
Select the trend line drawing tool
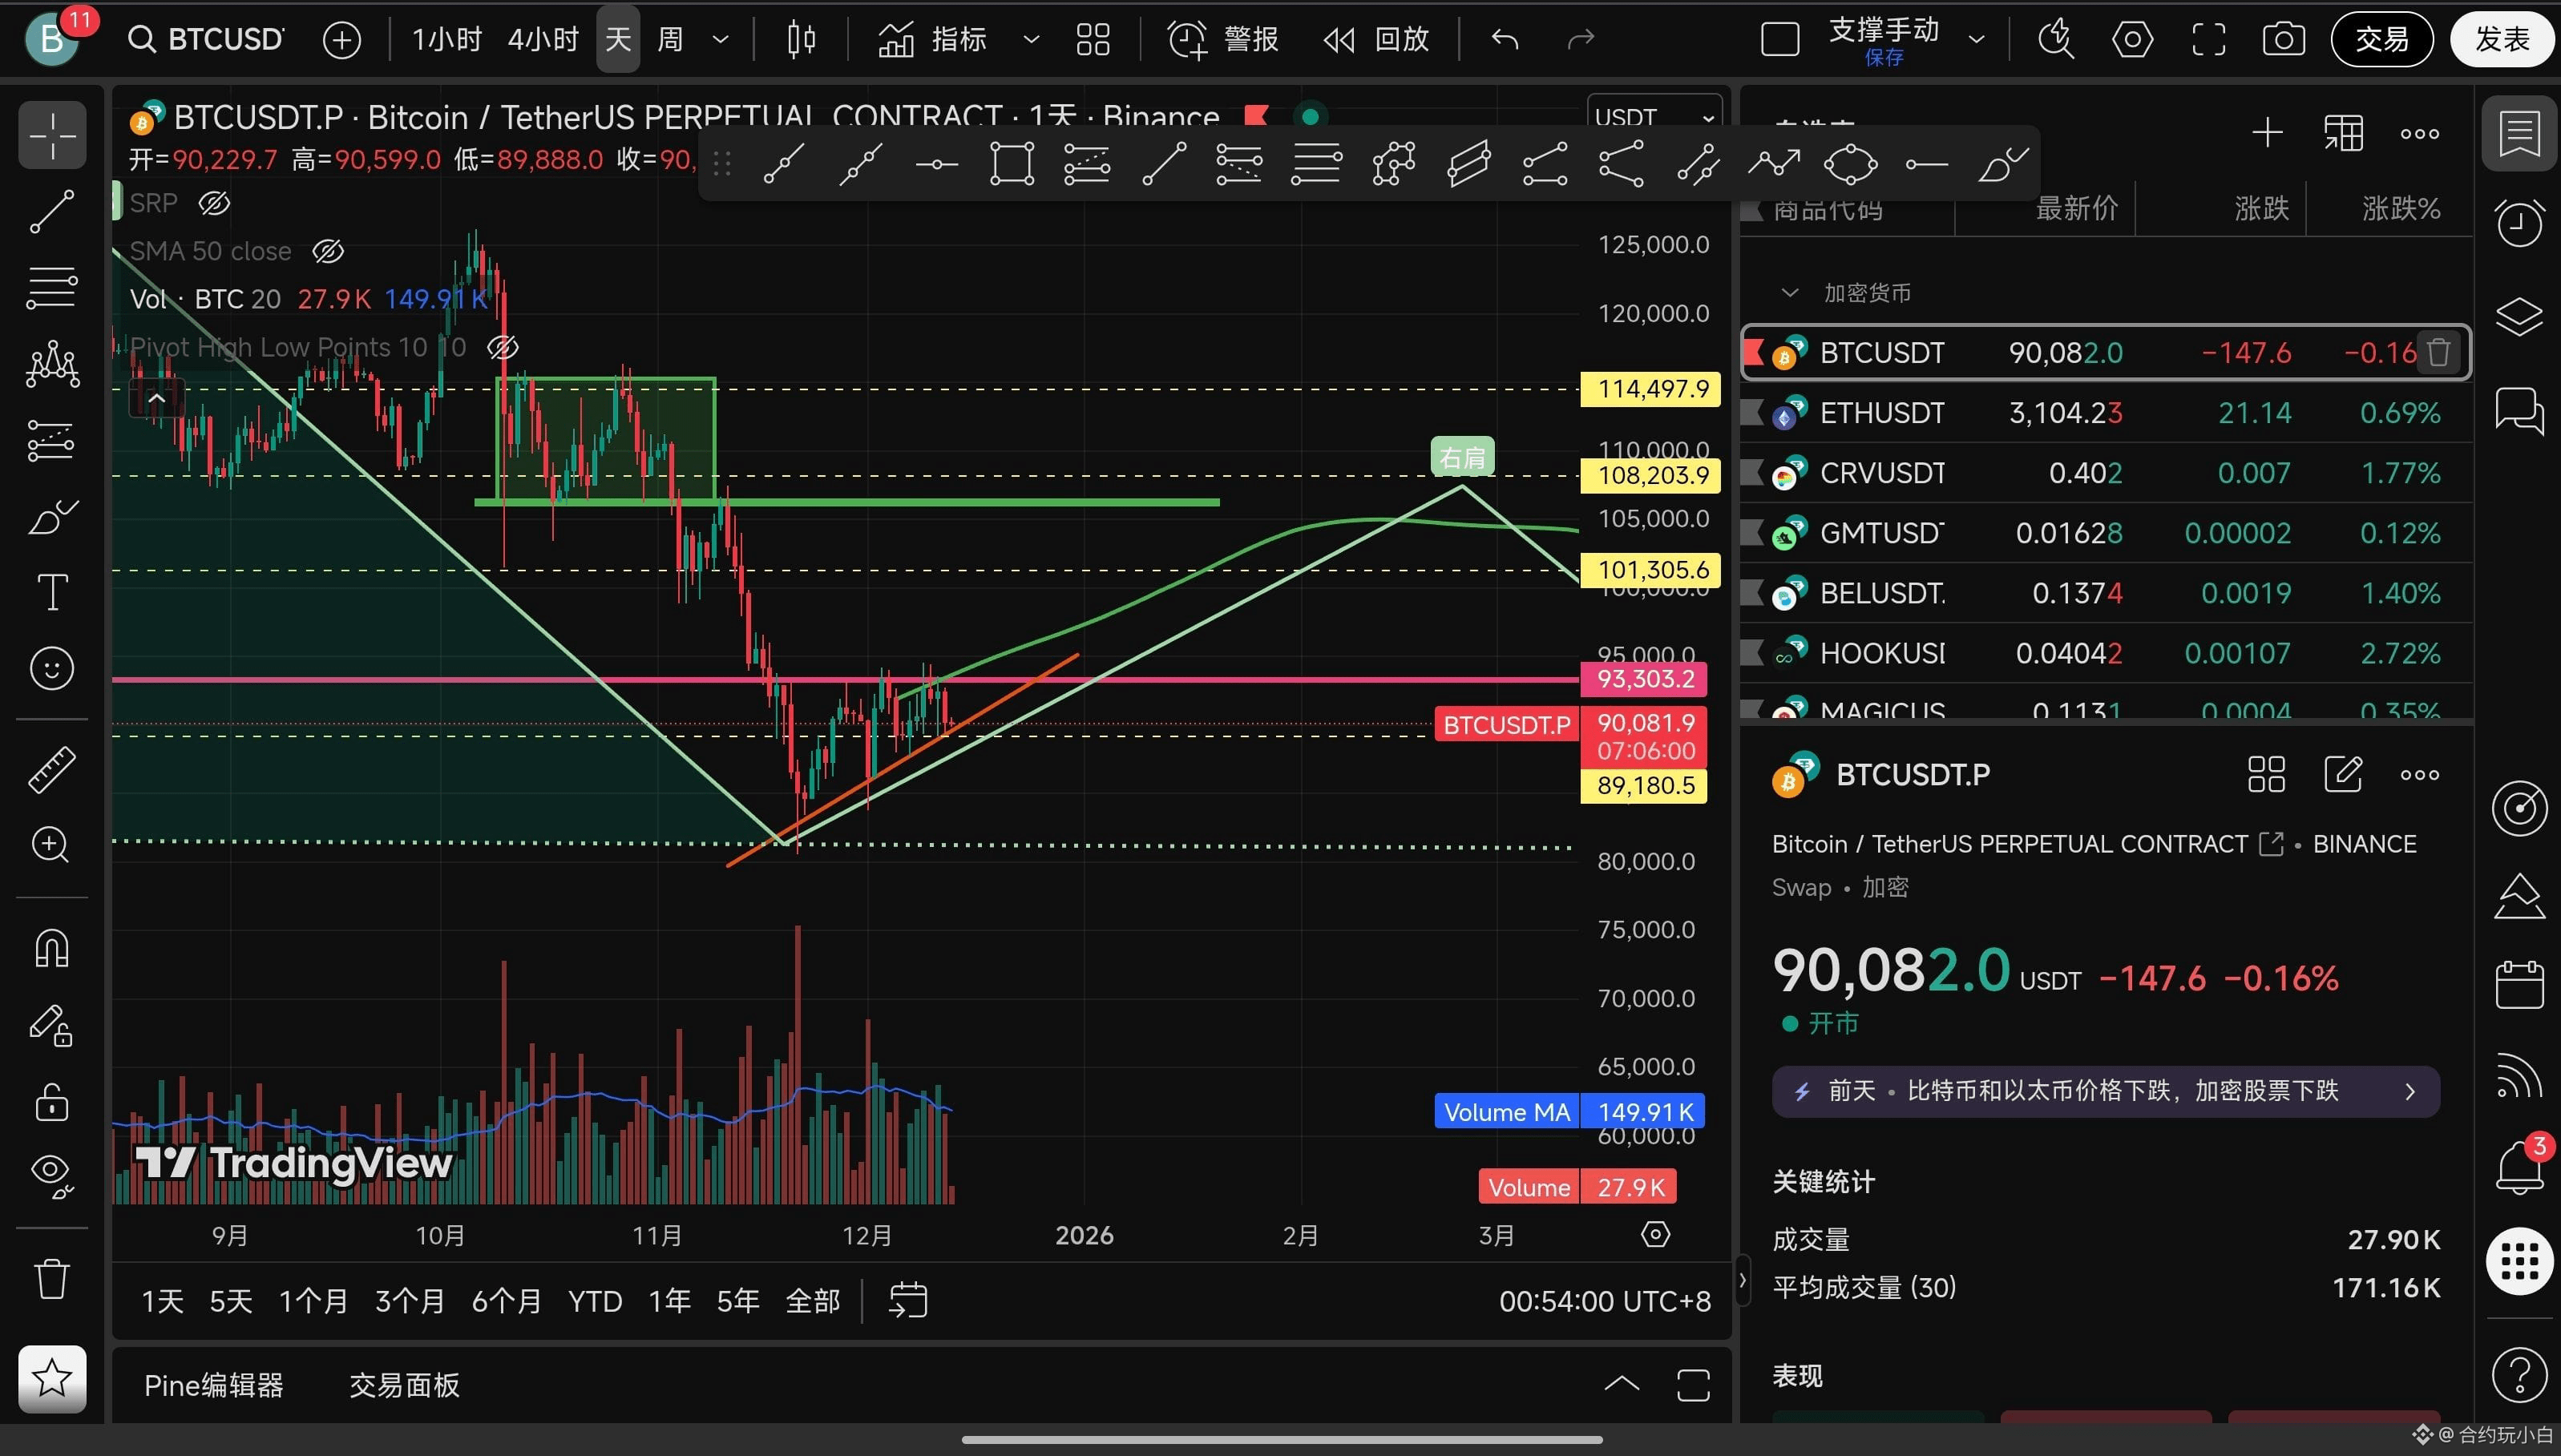(x=52, y=212)
